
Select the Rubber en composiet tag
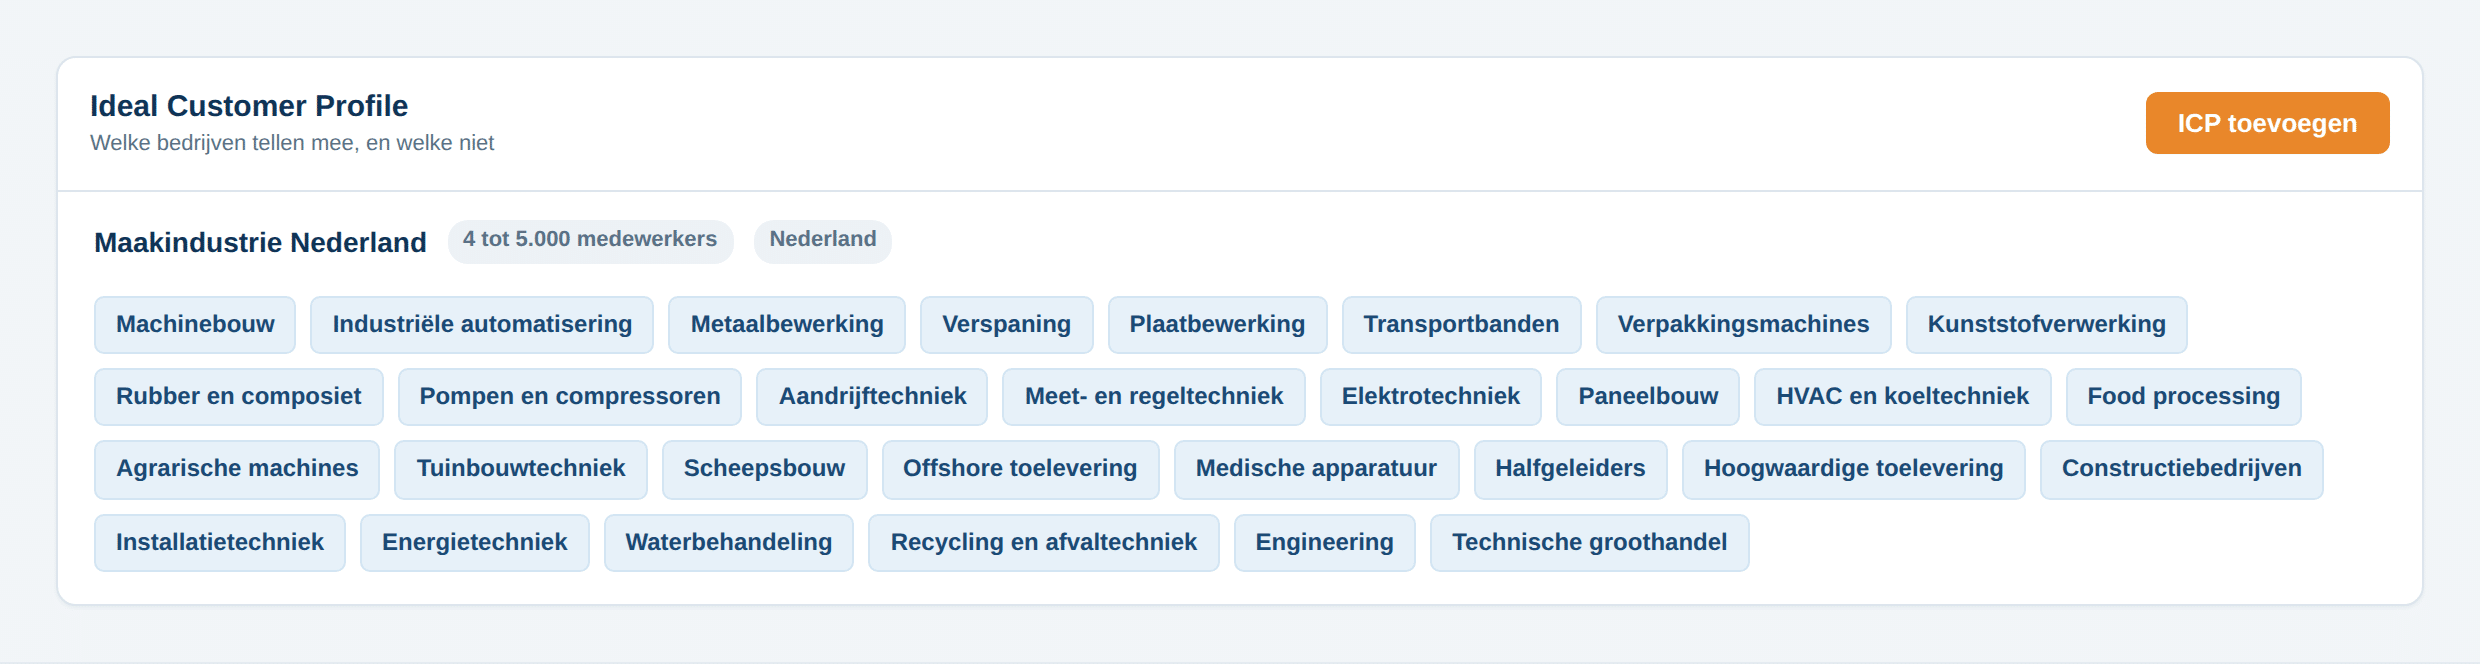point(239,397)
